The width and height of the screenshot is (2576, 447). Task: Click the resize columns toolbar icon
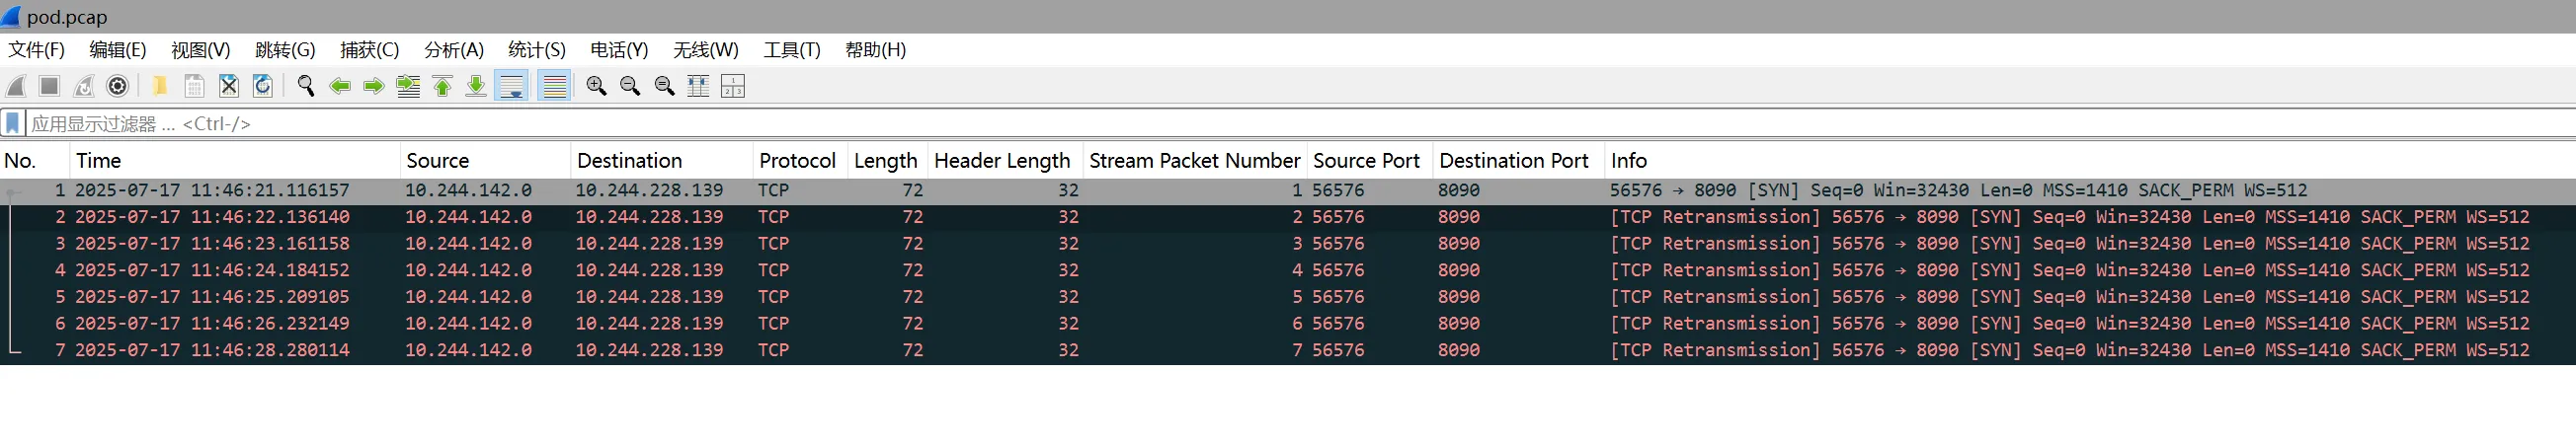pos(698,86)
